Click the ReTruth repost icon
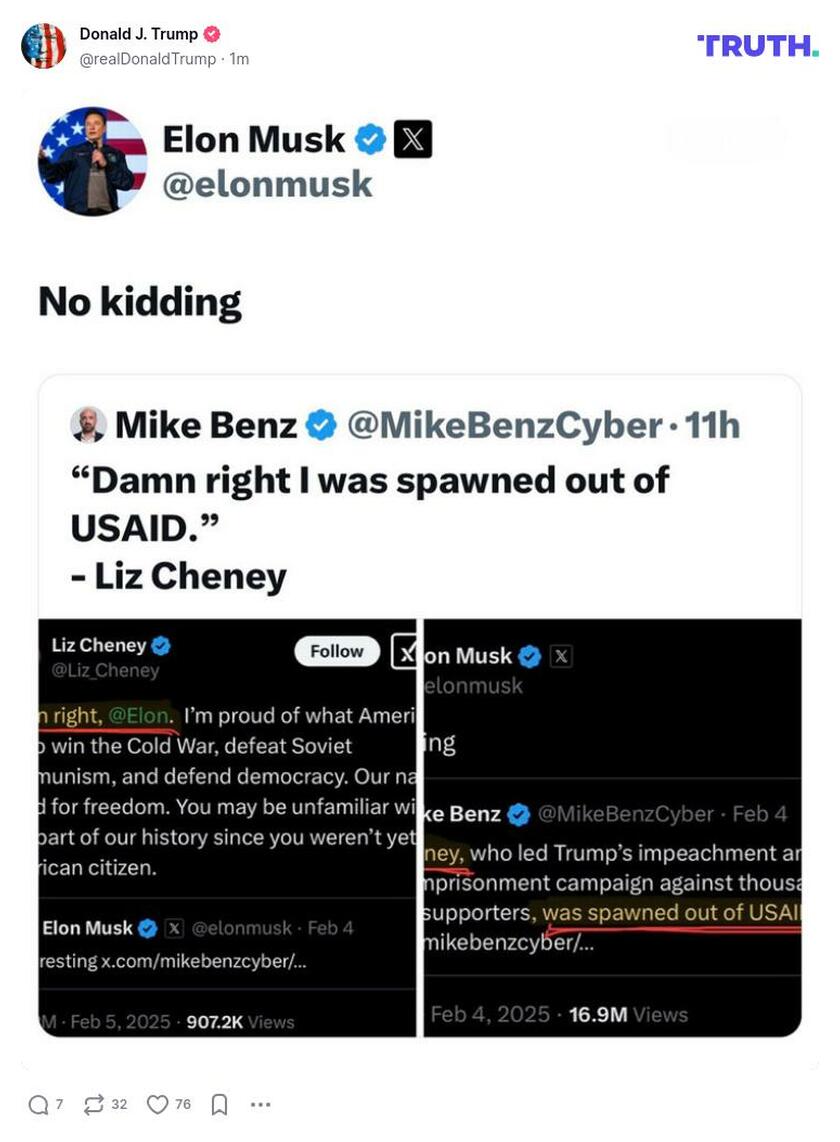 pos(94,1105)
